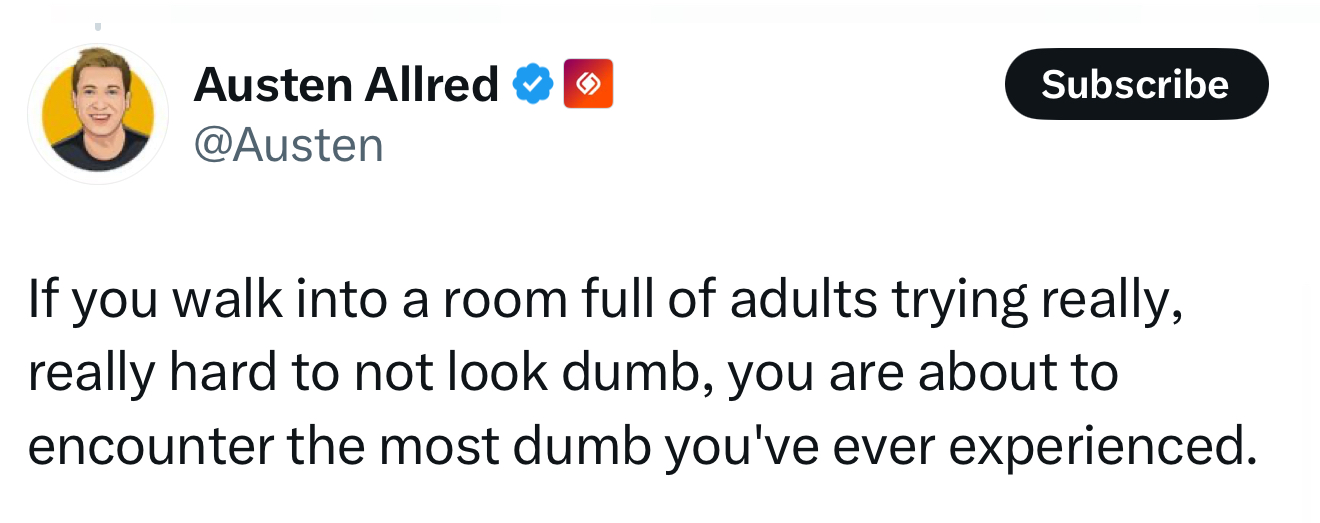Click the @Austen handle
1320x523 pixels.
pos(288,145)
